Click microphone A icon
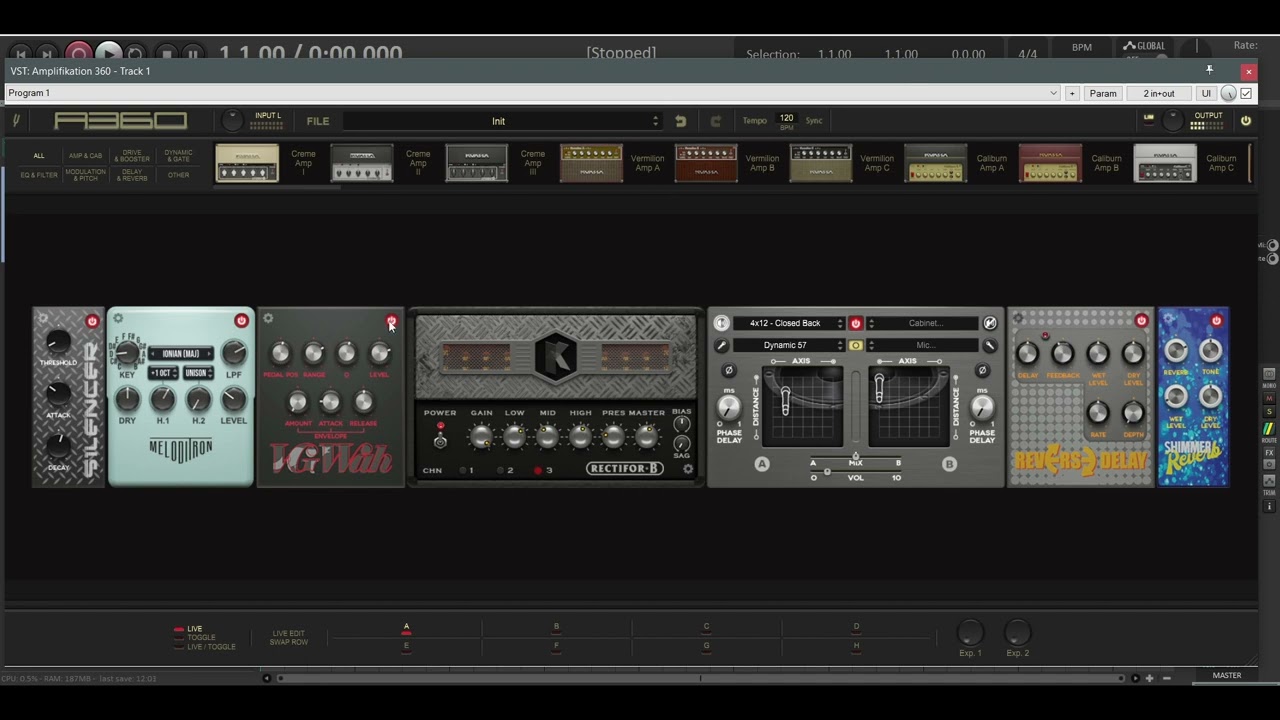Image resolution: width=1280 pixels, height=720 pixels. 721,345
